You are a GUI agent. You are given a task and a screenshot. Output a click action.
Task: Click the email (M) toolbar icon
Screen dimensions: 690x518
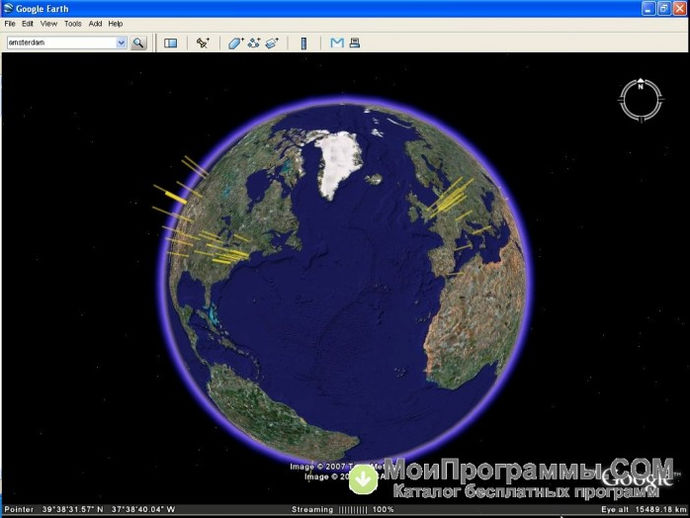tap(337, 43)
